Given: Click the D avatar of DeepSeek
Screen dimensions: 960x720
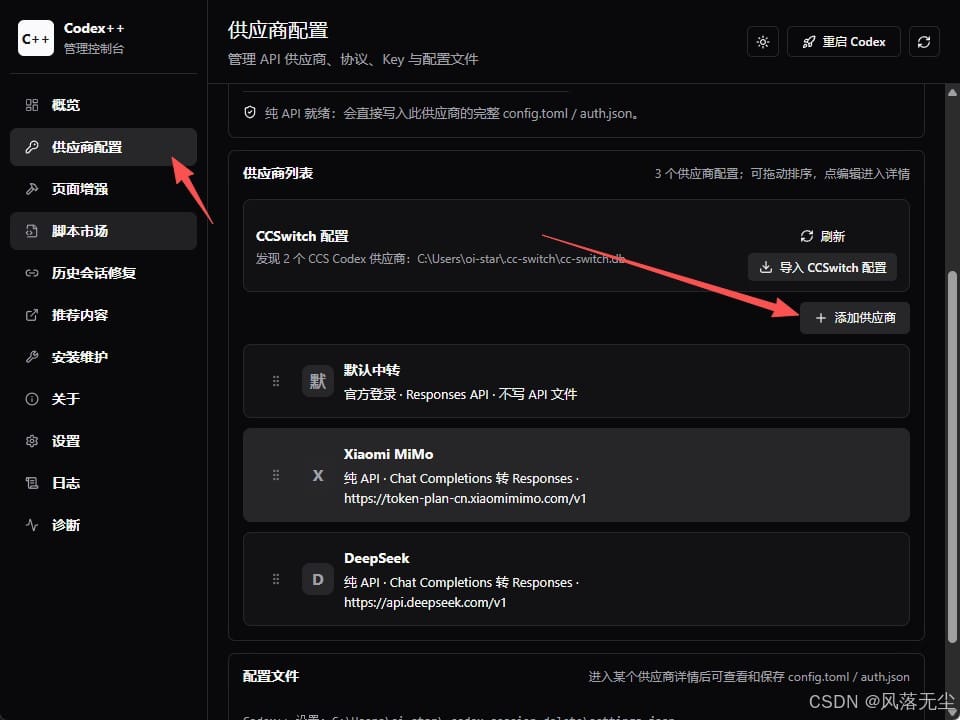Looking at the screenshot, I should 318,579.
